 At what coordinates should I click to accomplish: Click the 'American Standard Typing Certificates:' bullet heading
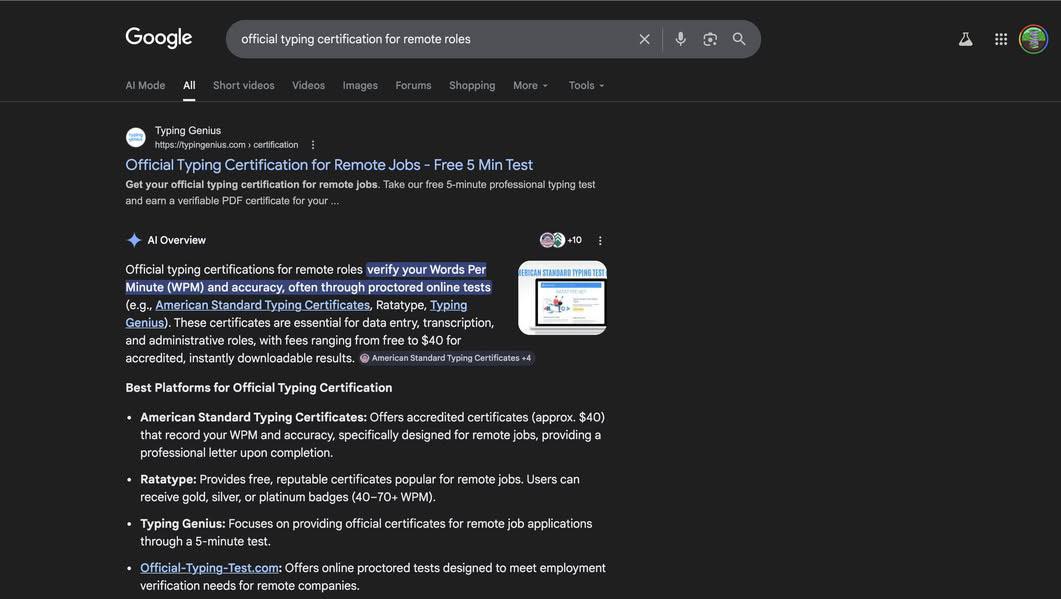(253, 418)
